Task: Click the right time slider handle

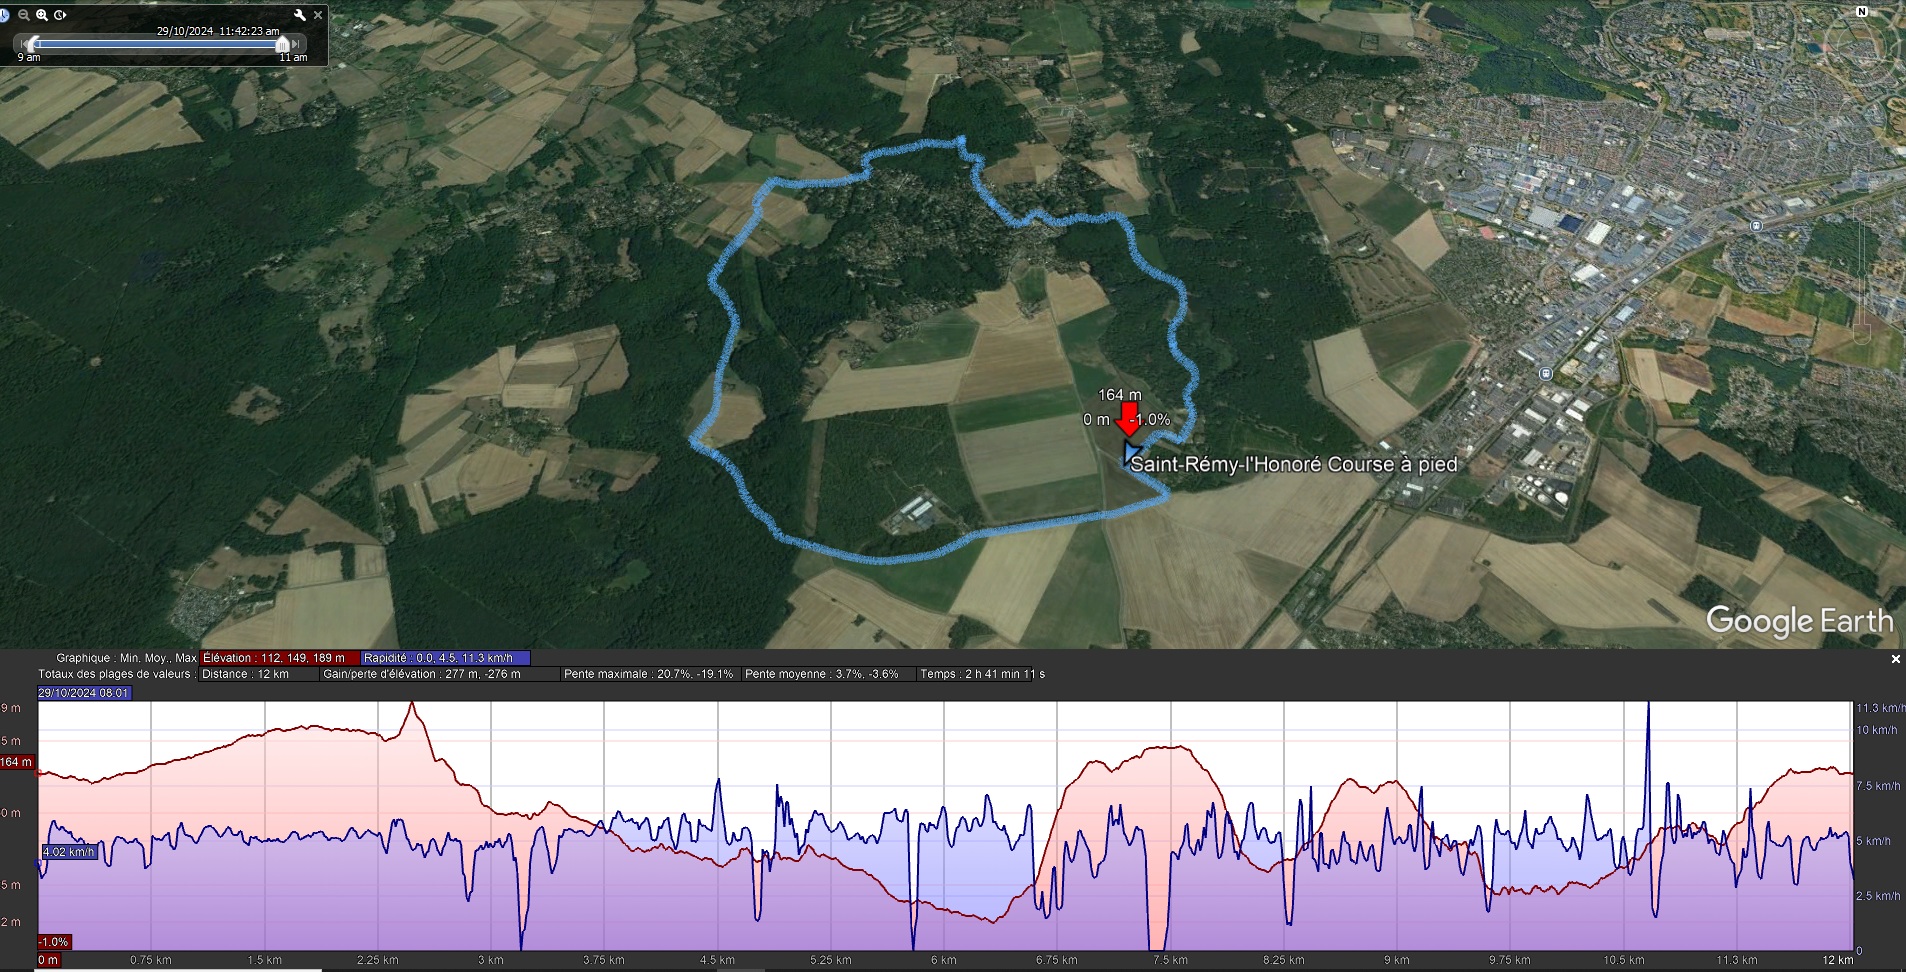Action: tap(282, 44)
